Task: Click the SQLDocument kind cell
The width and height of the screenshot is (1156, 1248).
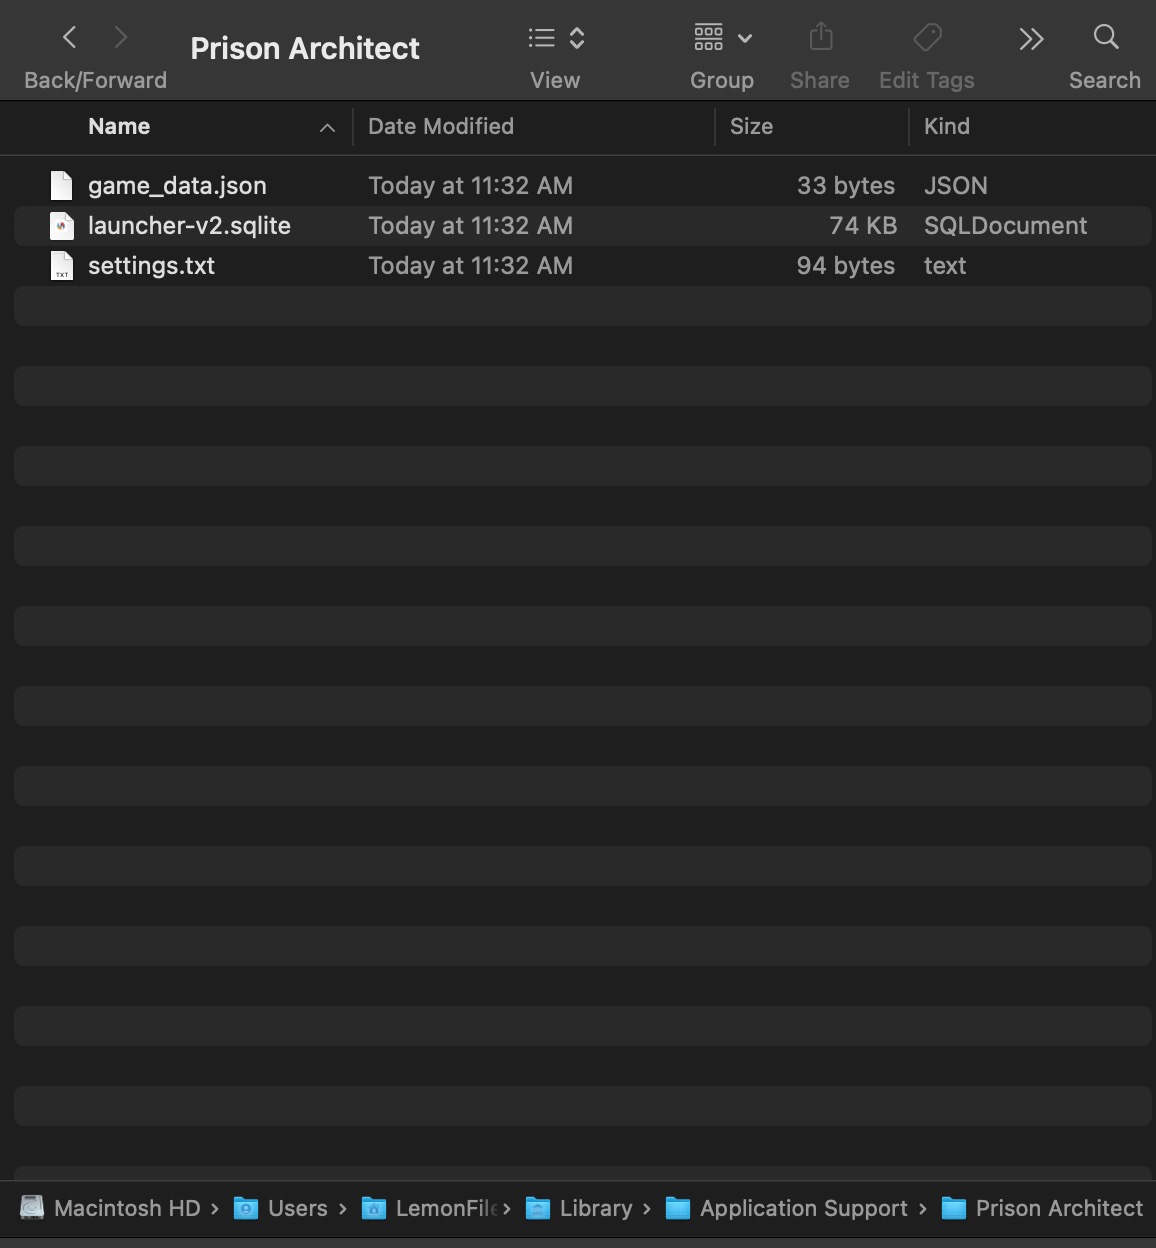Action: pos(1005,225)
